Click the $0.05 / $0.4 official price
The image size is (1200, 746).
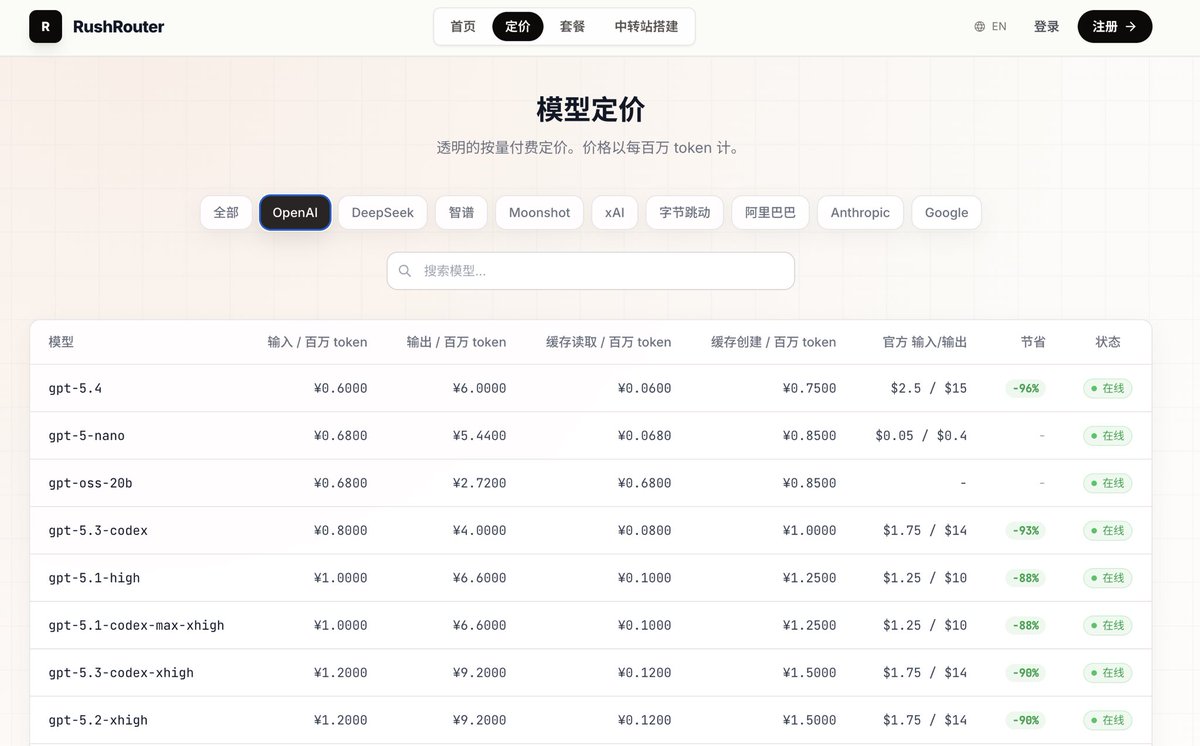tap(921, 436)
